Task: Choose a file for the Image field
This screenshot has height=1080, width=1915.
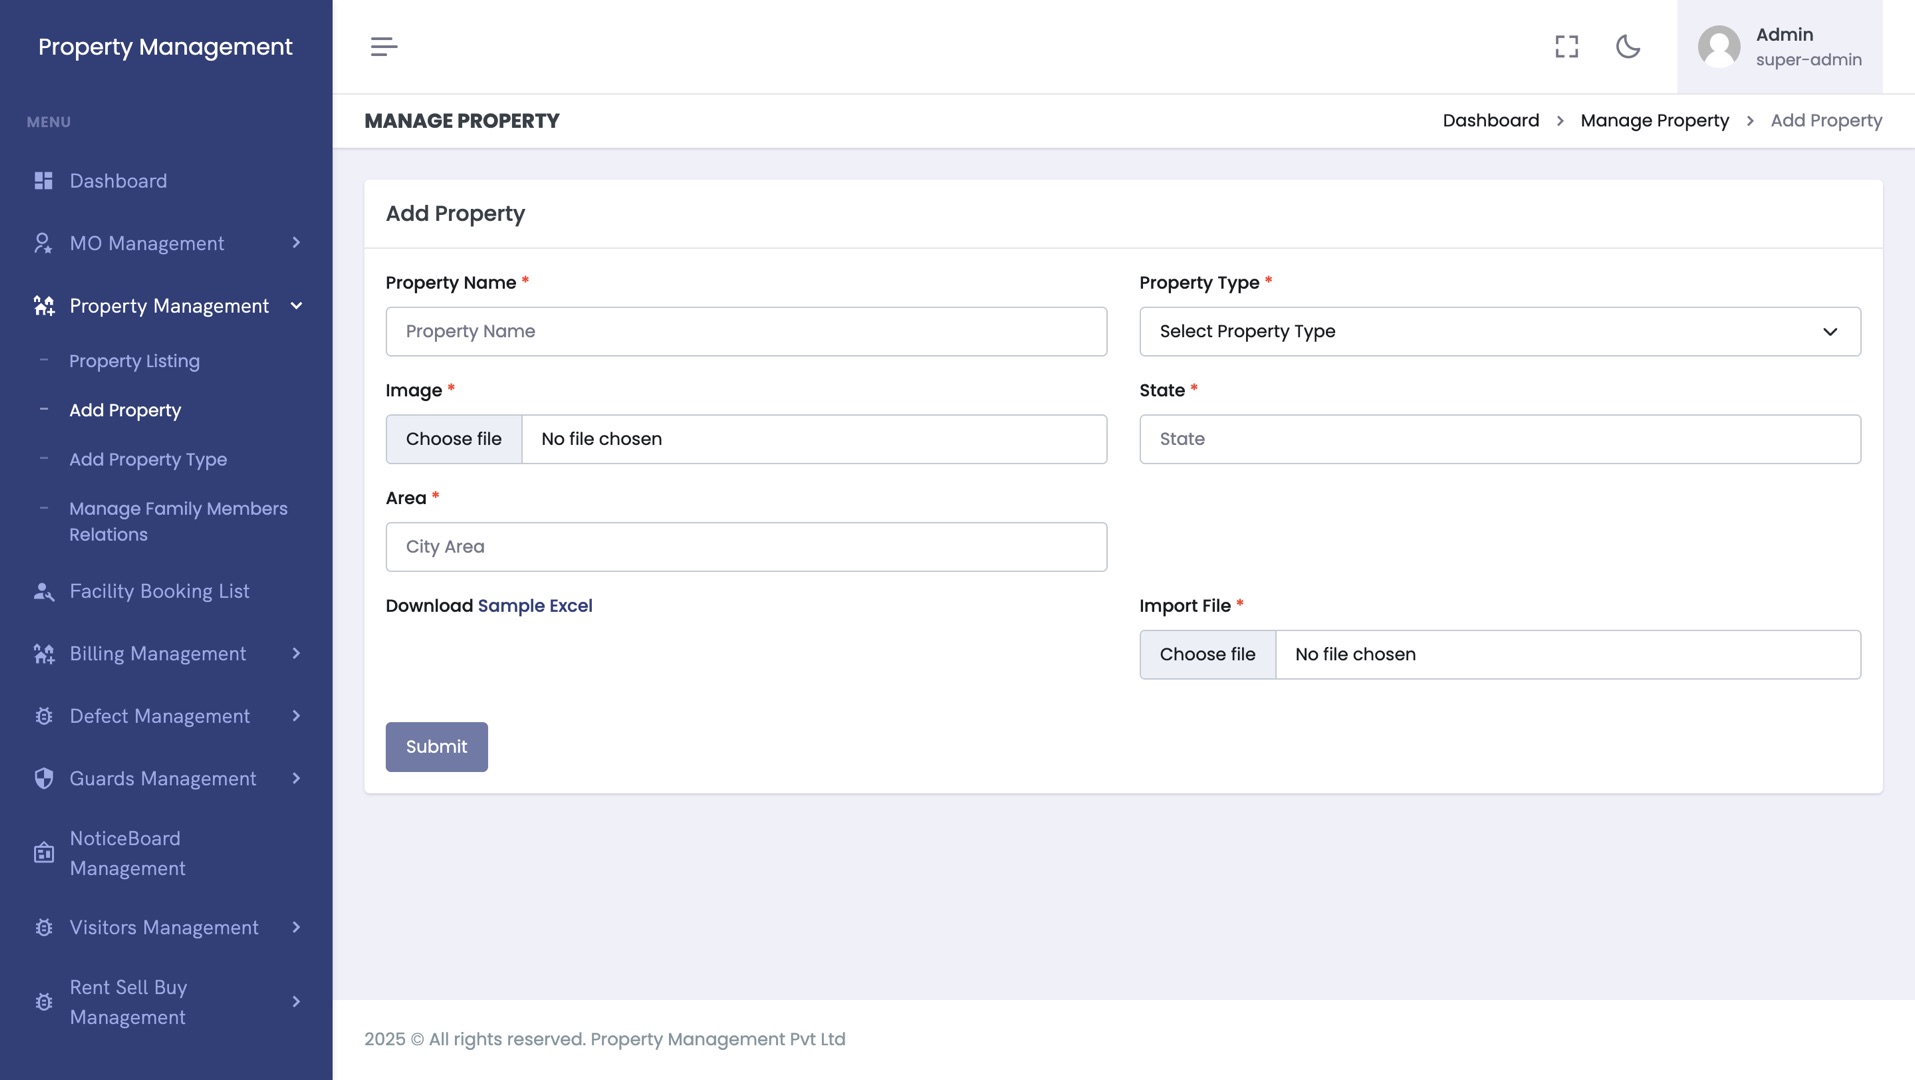Action: [x=454, y=440]
